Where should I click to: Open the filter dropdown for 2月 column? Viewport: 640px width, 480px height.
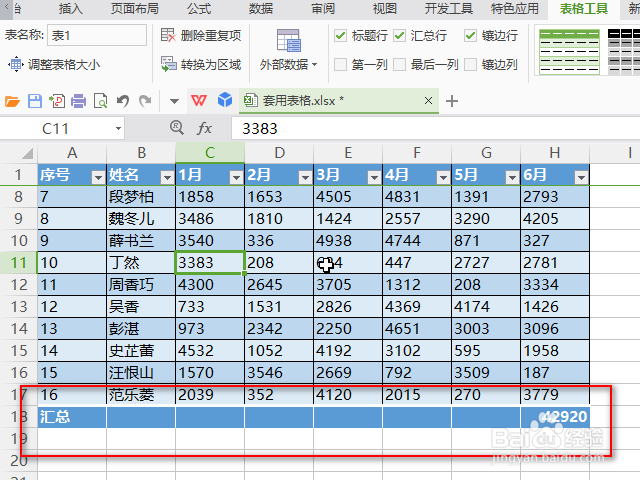(x=305, y=177)
